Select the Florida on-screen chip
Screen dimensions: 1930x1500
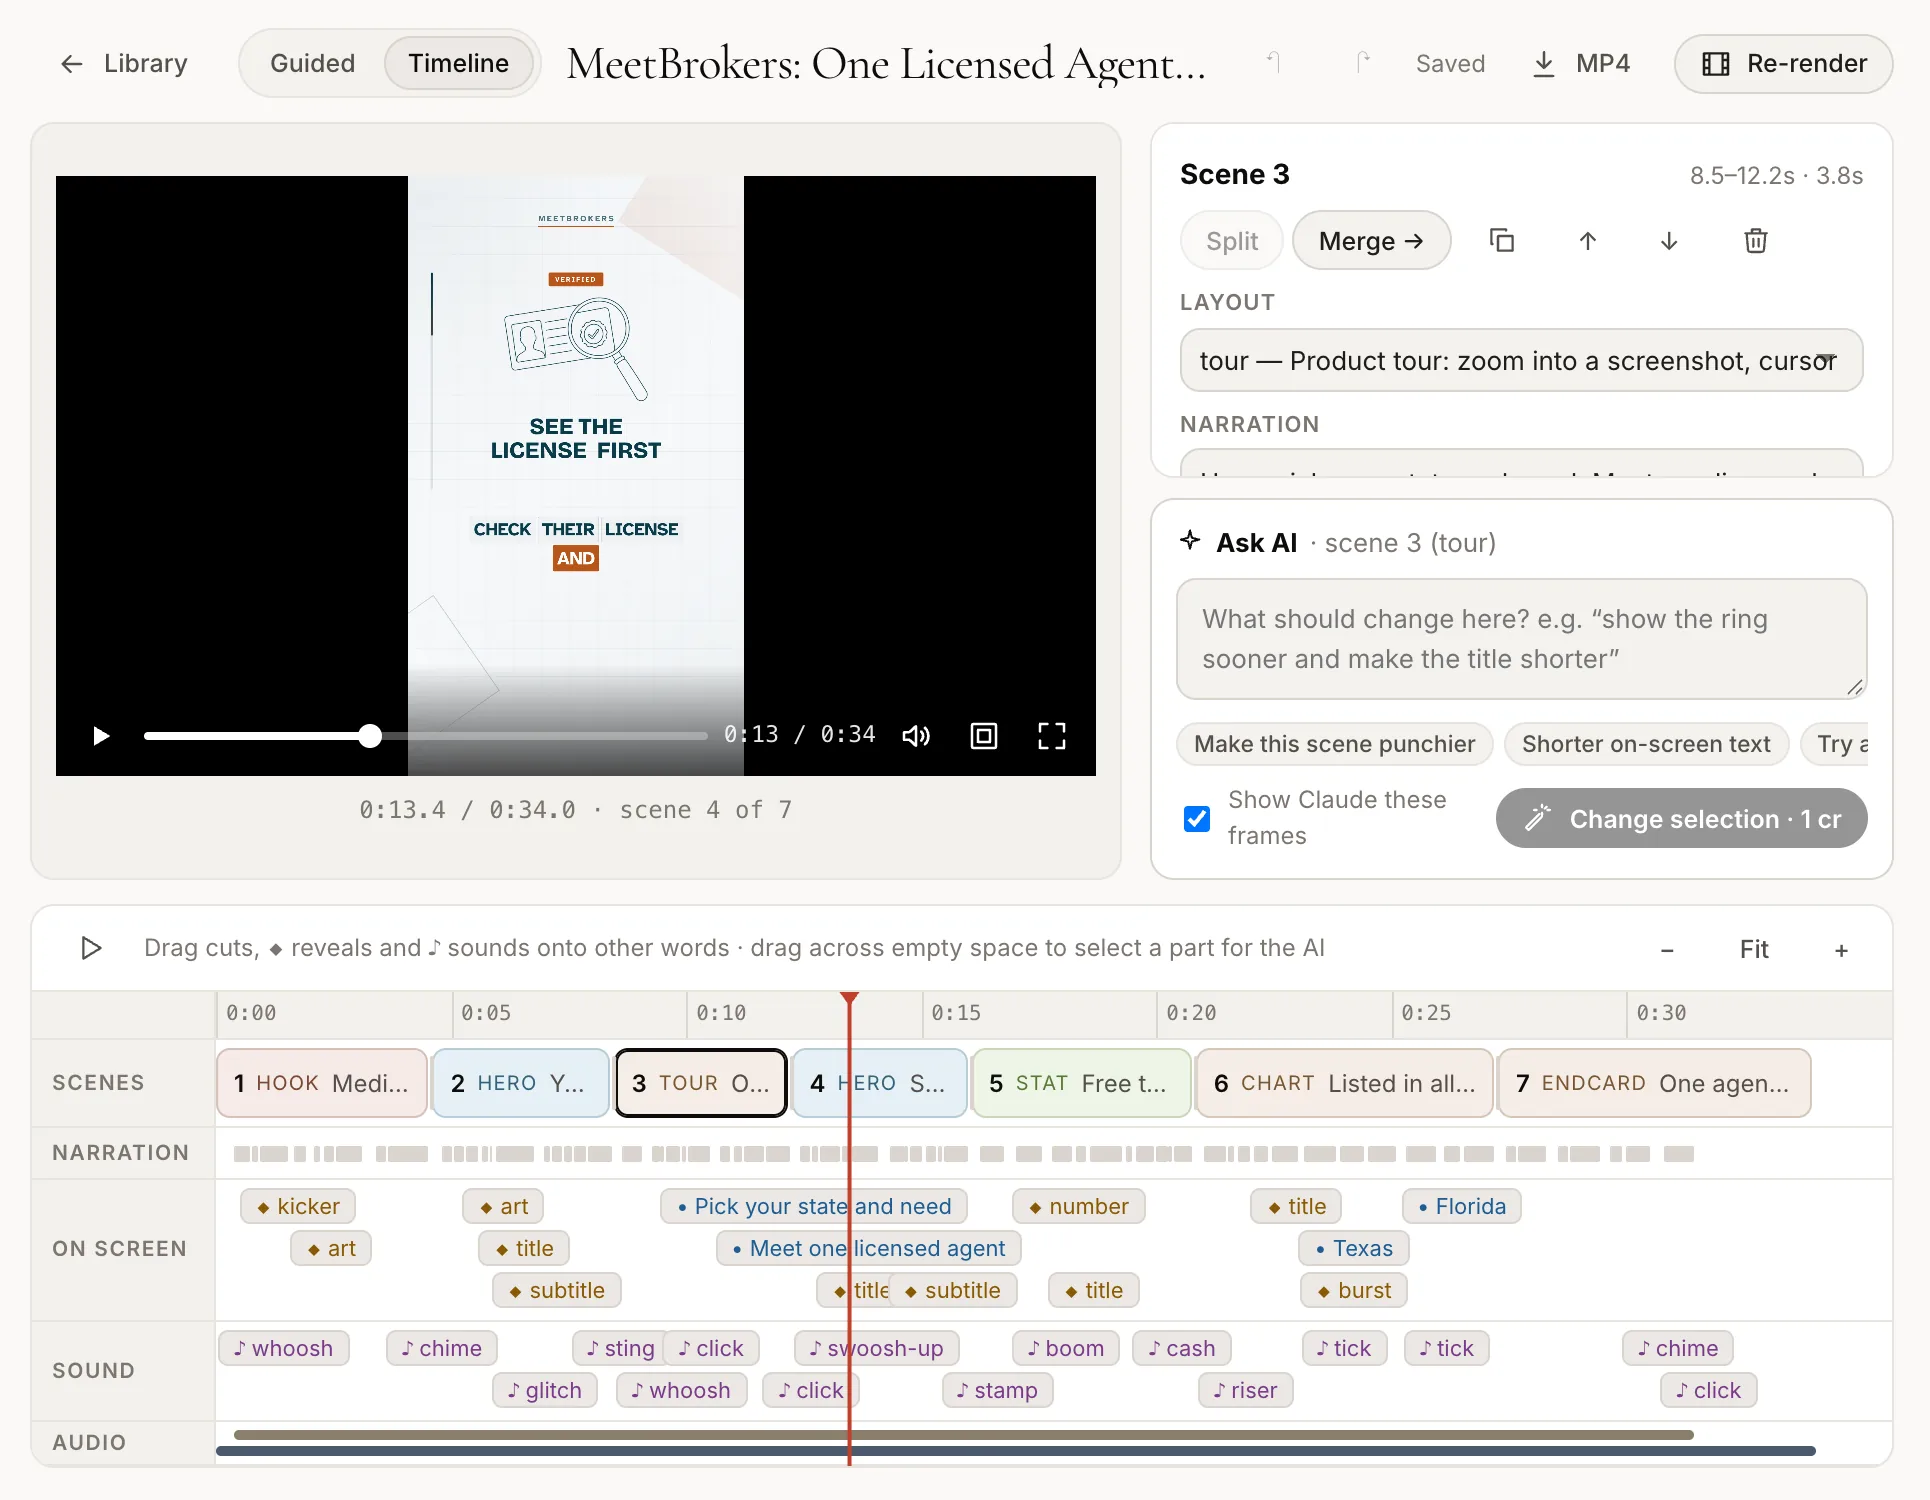tap(1461, 1206)
